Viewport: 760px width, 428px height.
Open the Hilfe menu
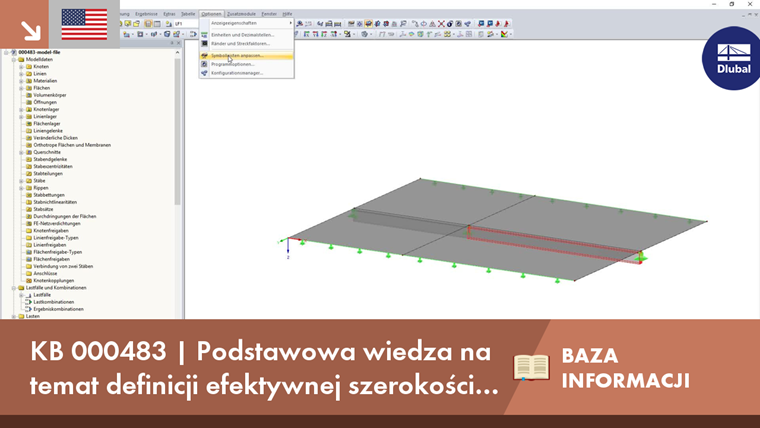click(x=287, y=14)
